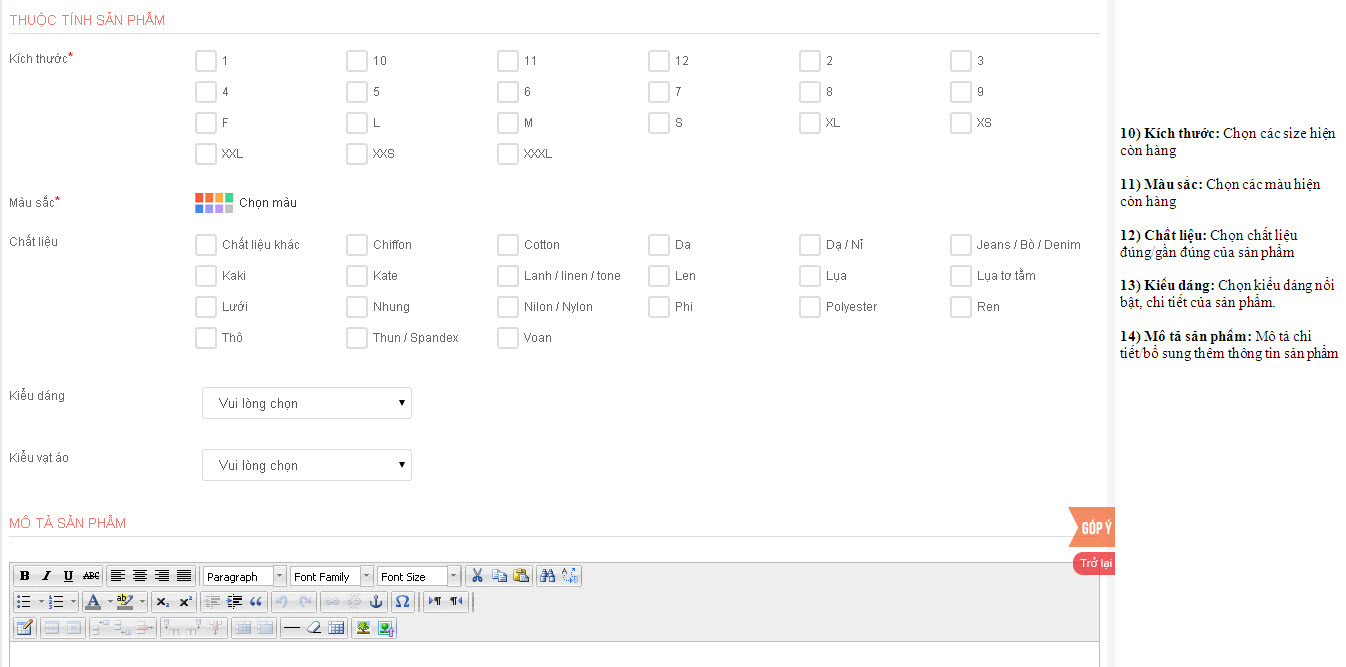The height and width of the screenshot is (667, 1346).
Task: Insert special character with the Omega icon
Action: point(402,602)
